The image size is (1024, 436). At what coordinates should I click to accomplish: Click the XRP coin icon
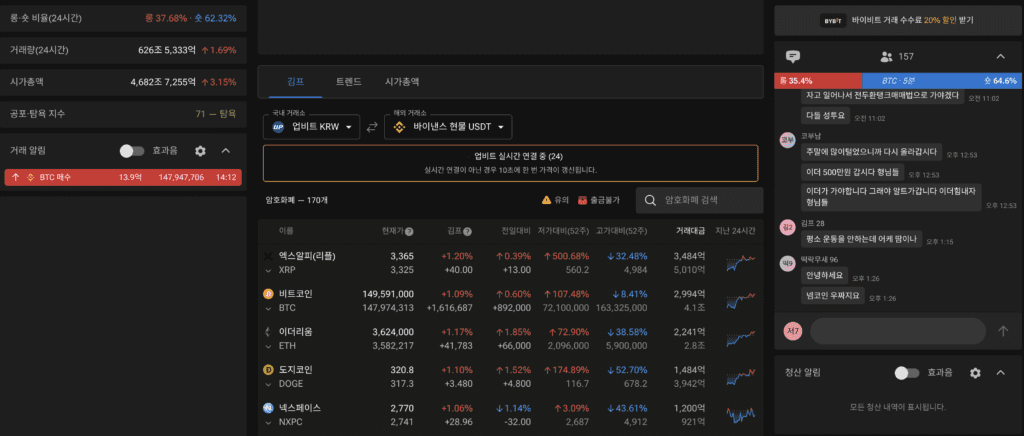click(268, 255)
